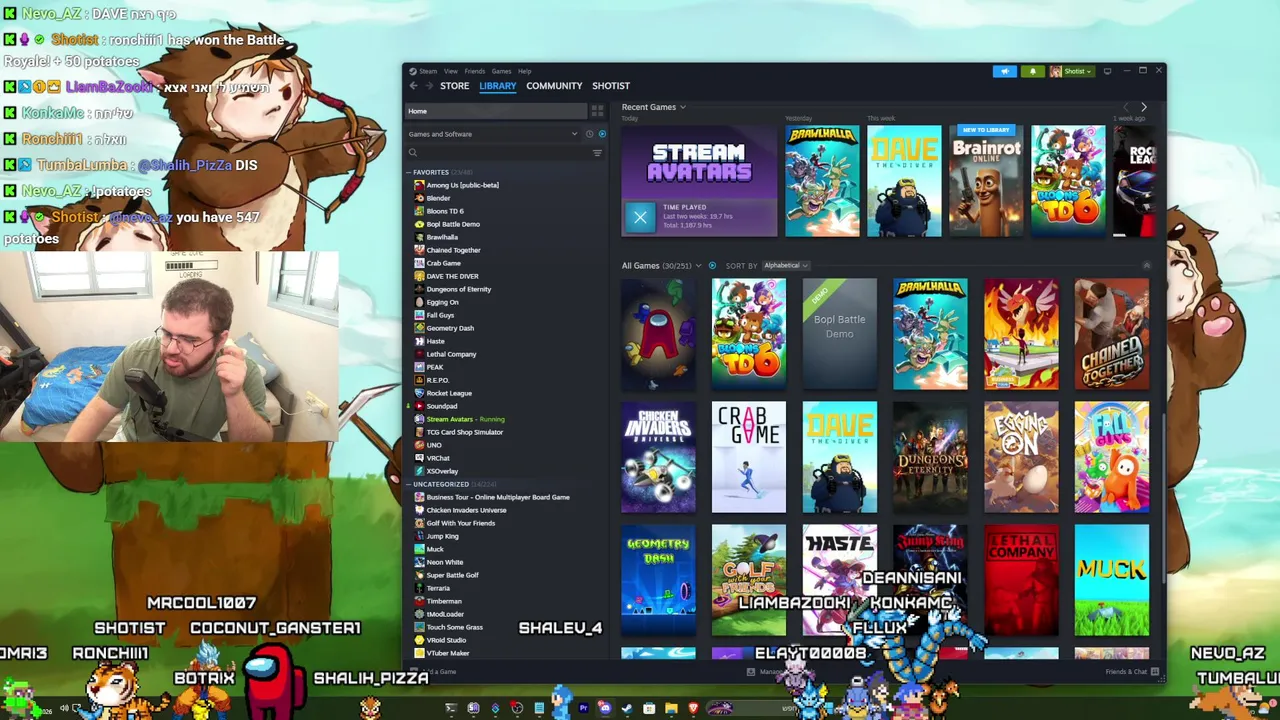The height and width of the screenshot is (720, 1280).
Task: Select Among Us [public-beta] in the list
Action: tap(462, 185)
